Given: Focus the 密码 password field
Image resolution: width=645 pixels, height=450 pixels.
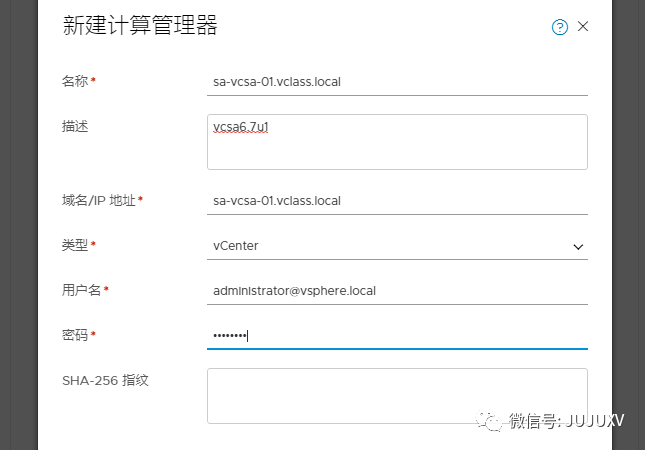Looking at the screenshot, I should point(397,336).
